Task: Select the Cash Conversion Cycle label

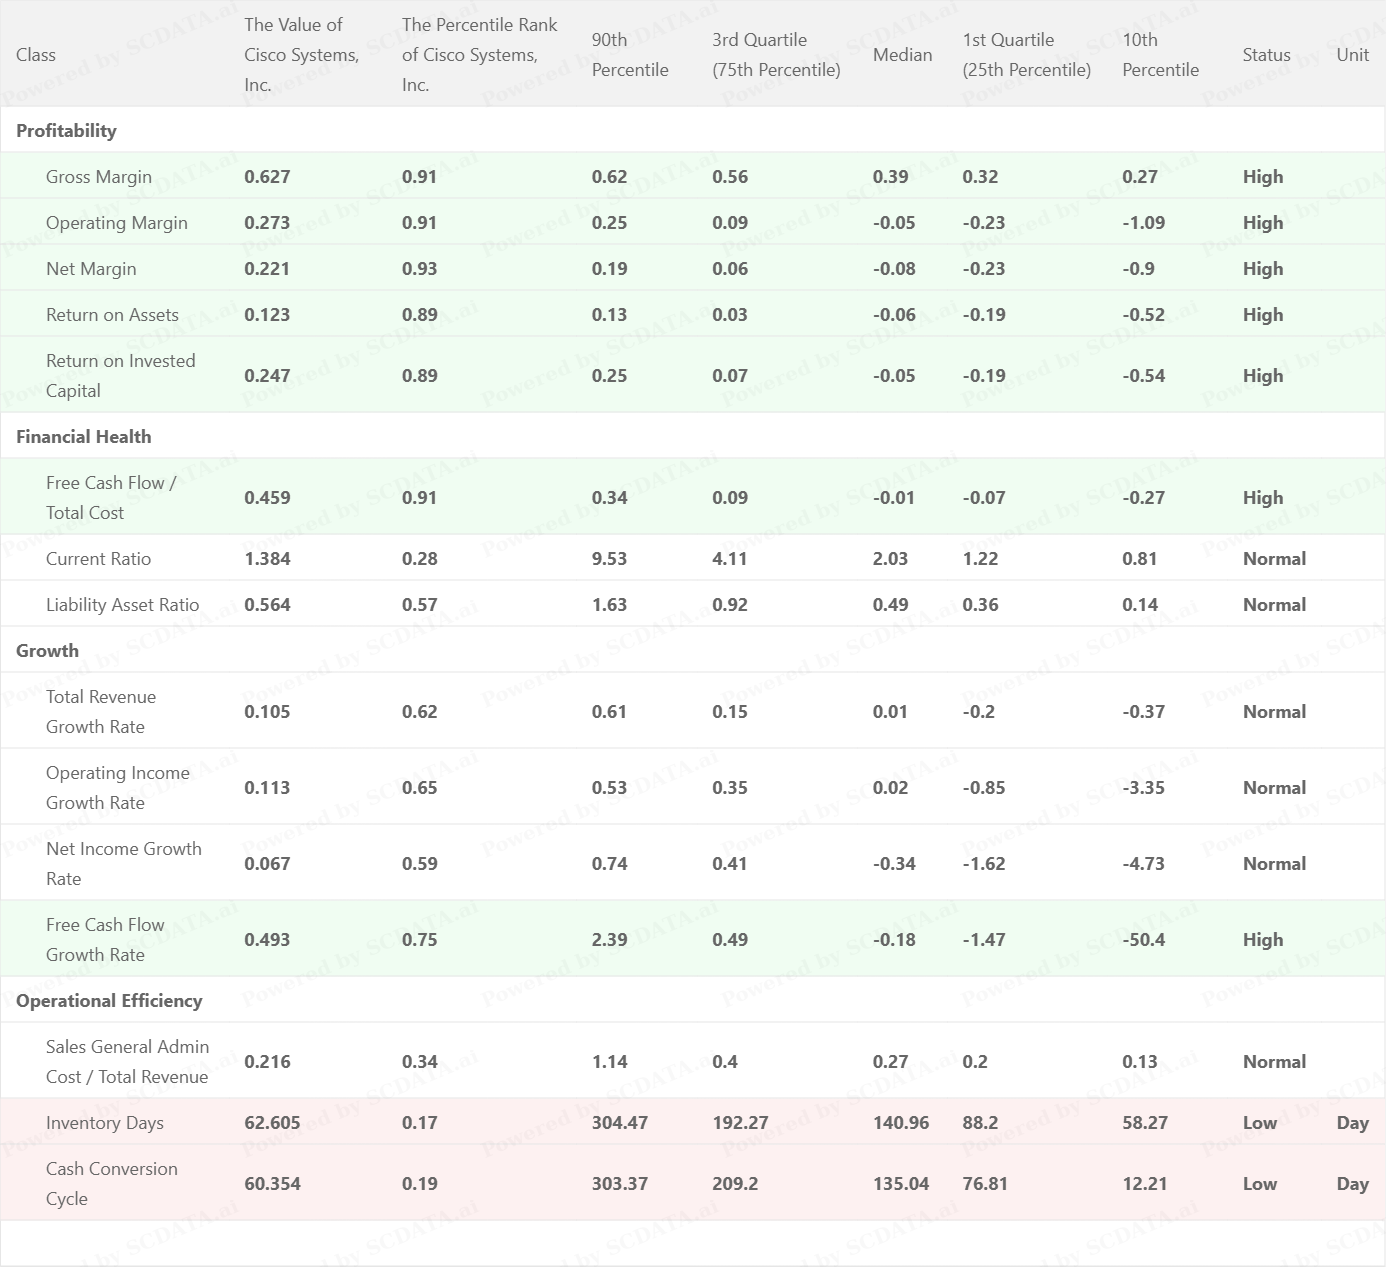Action: point(112,1184)
